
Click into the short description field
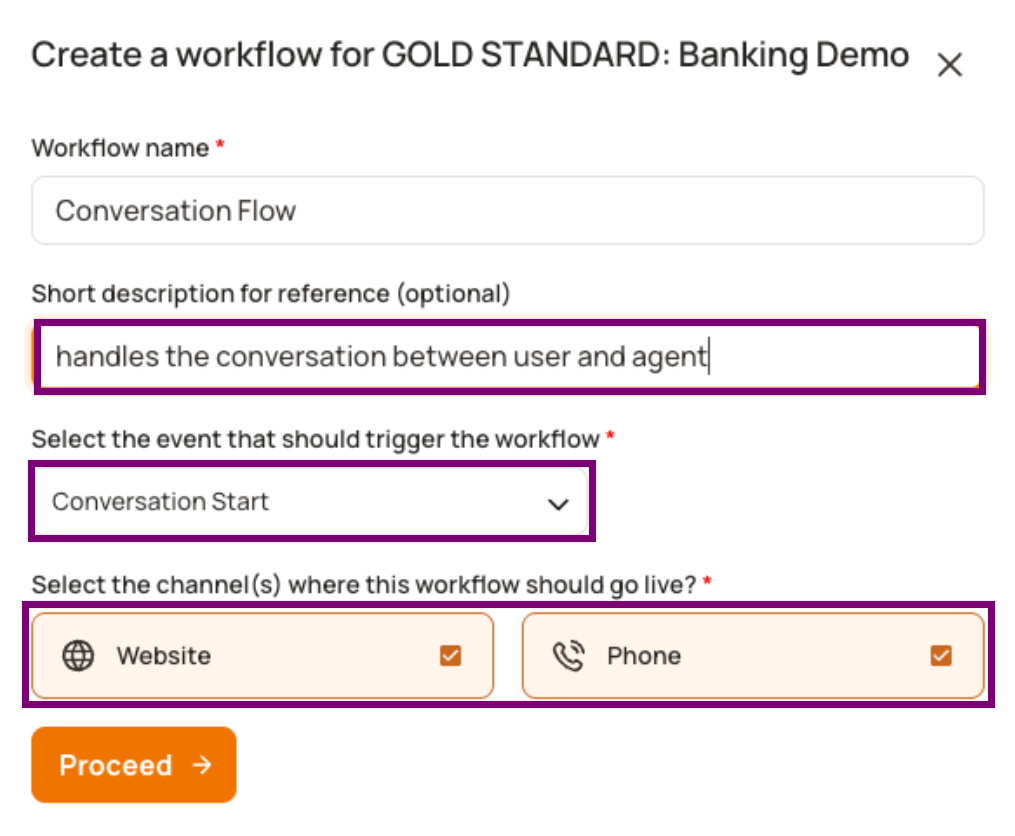(509, 356)
